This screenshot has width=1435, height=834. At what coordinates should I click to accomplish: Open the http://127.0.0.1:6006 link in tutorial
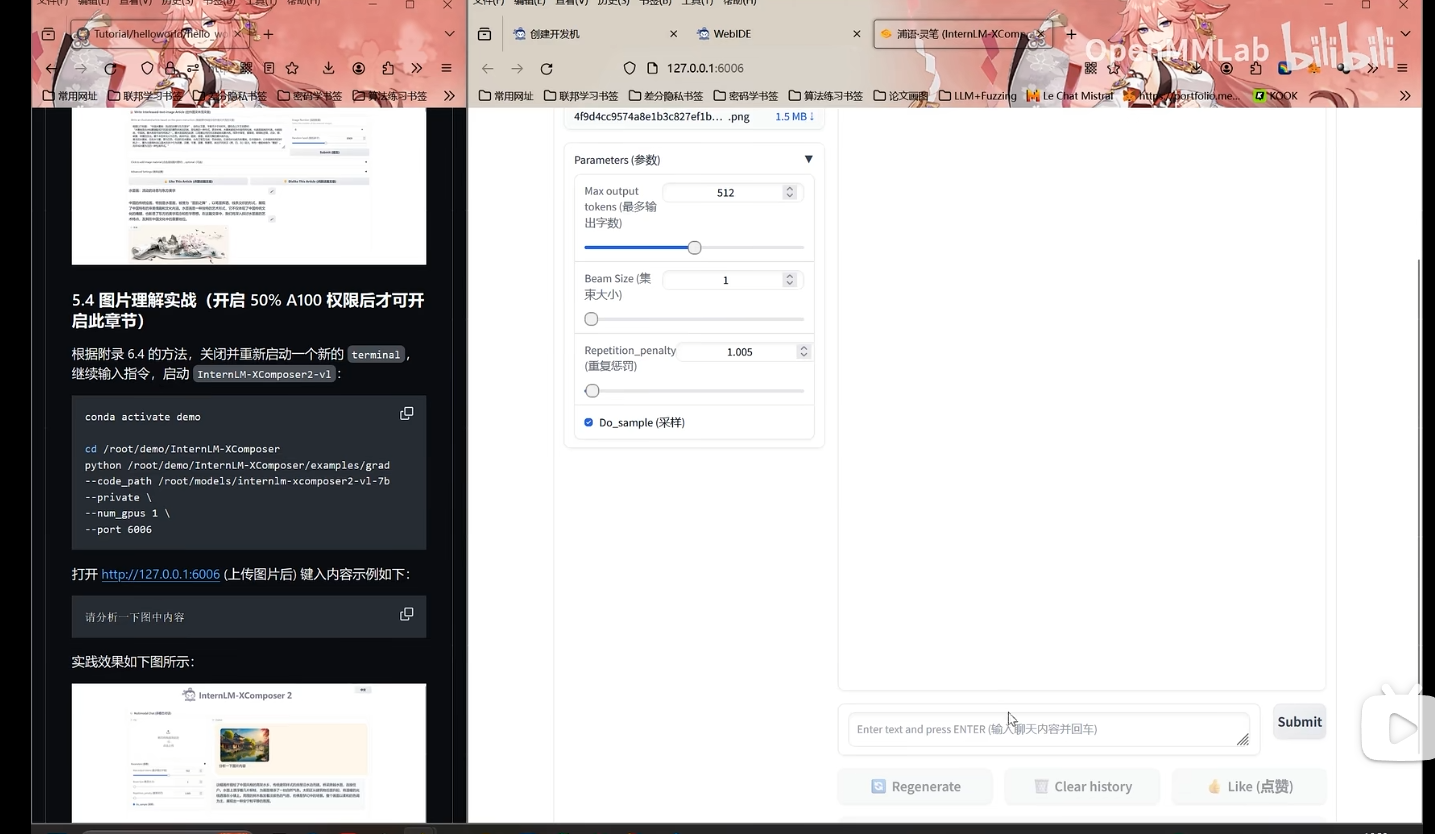pyautogui.click(x=160, y=574)
